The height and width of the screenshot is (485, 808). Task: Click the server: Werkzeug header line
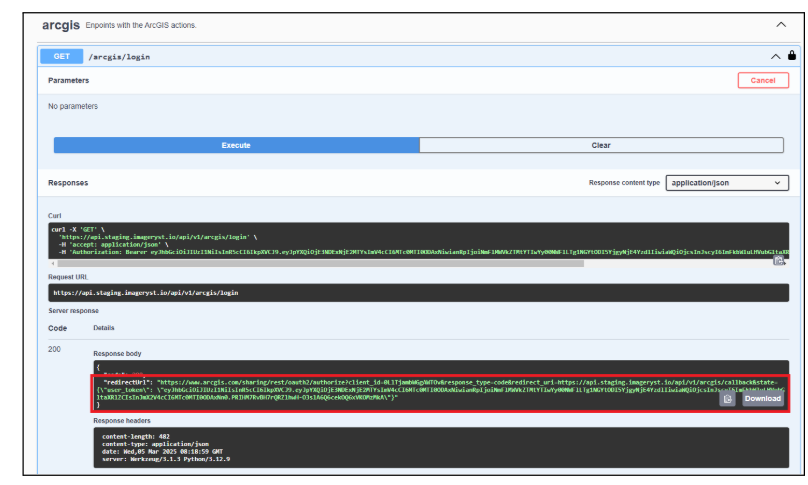pyautogui.click(x=166, y=459)
